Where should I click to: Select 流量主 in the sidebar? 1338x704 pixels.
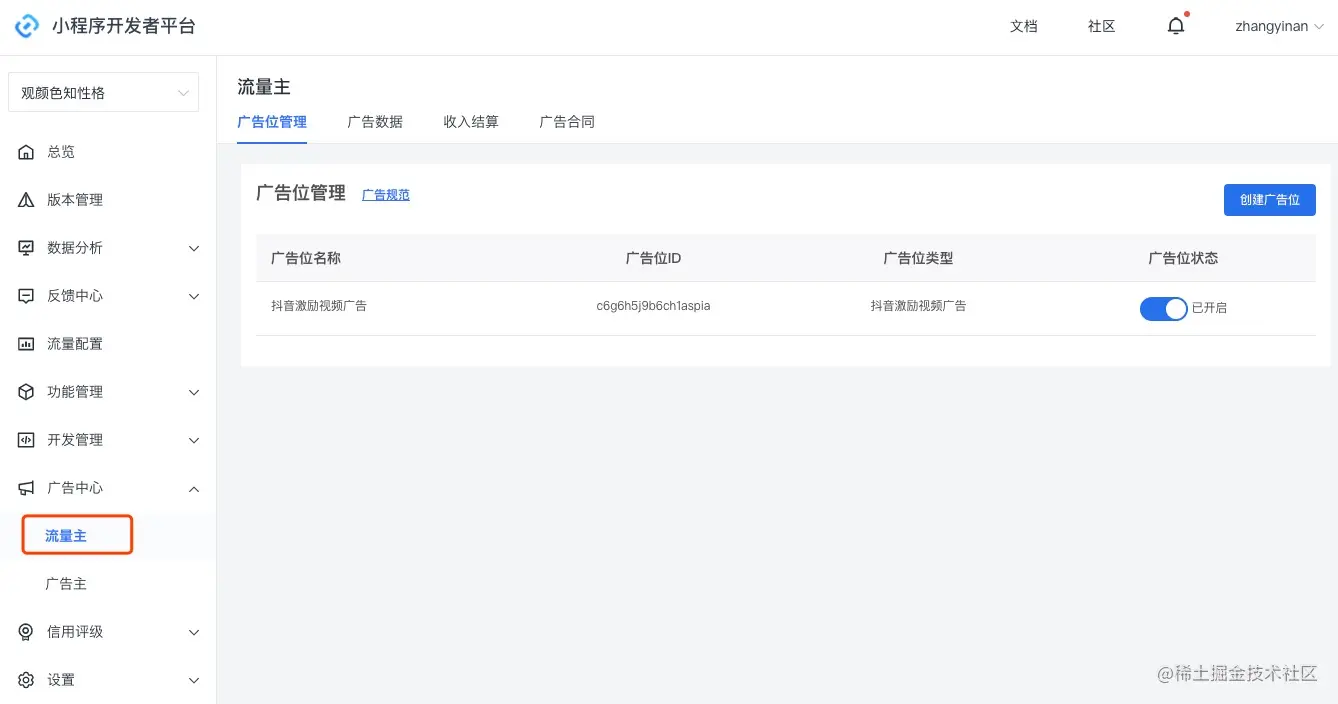(x=66, y=536)
